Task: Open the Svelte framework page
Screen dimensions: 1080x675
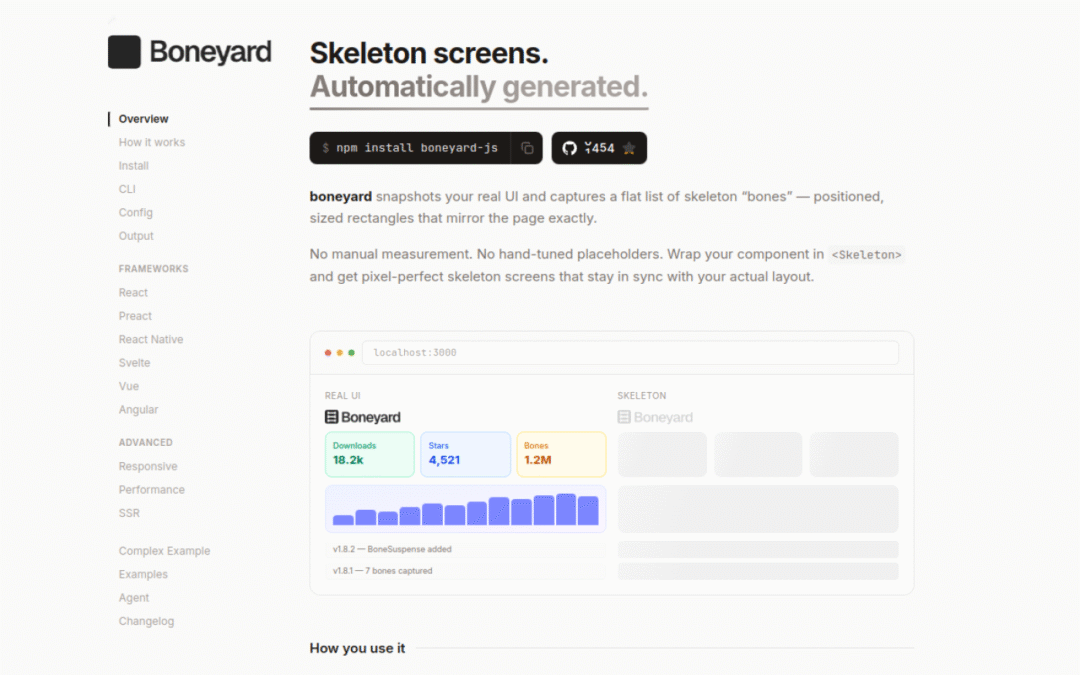Action: pyautogui.click(x=134, y=363)
